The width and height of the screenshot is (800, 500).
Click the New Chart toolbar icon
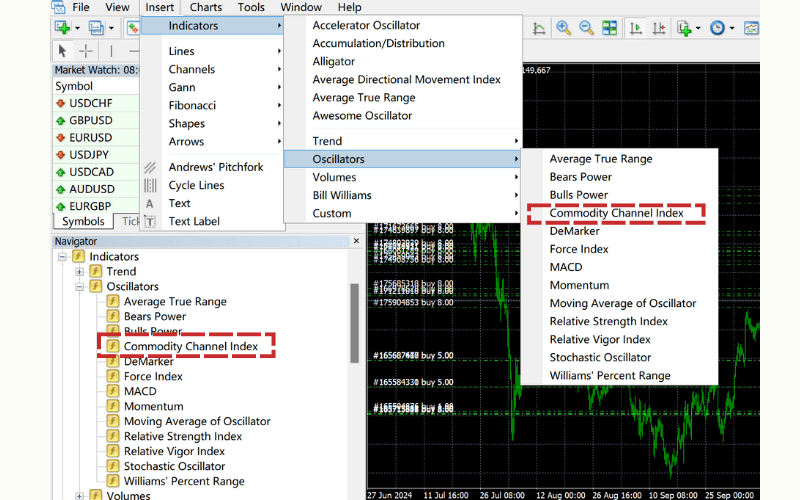[x=63, y=29]
